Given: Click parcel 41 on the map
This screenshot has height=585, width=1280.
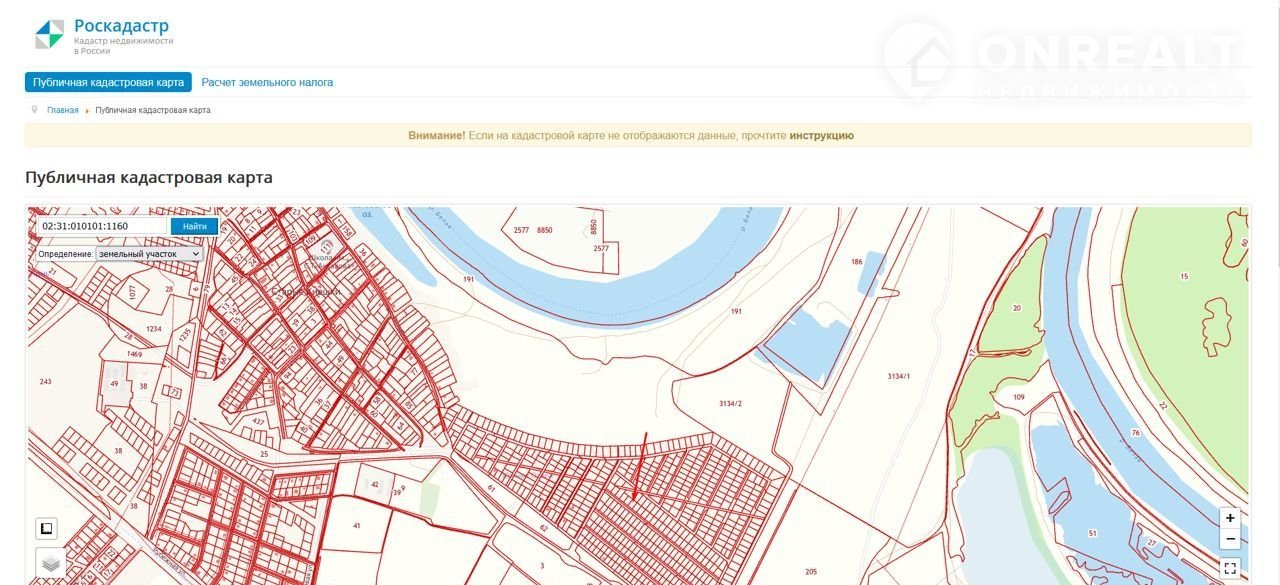Looking at the screenshot, I should pyautogui.click(x=356, y=525).
